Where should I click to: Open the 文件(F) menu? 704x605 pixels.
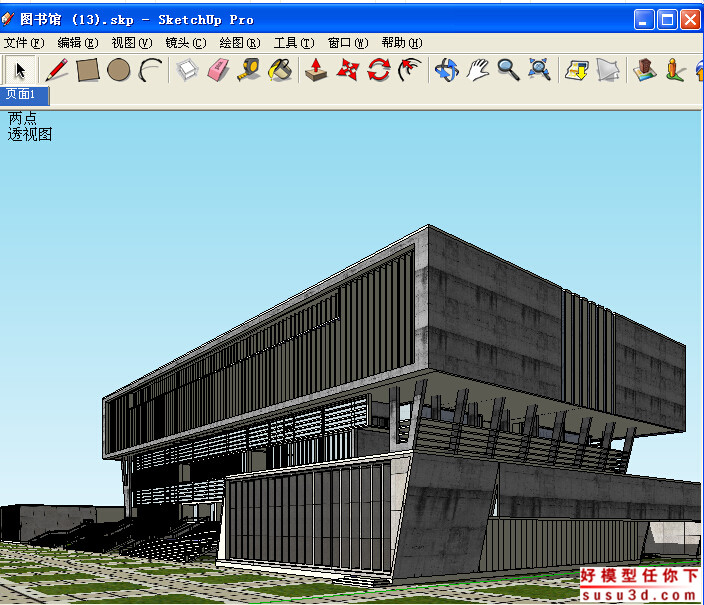tap(24, 43)
